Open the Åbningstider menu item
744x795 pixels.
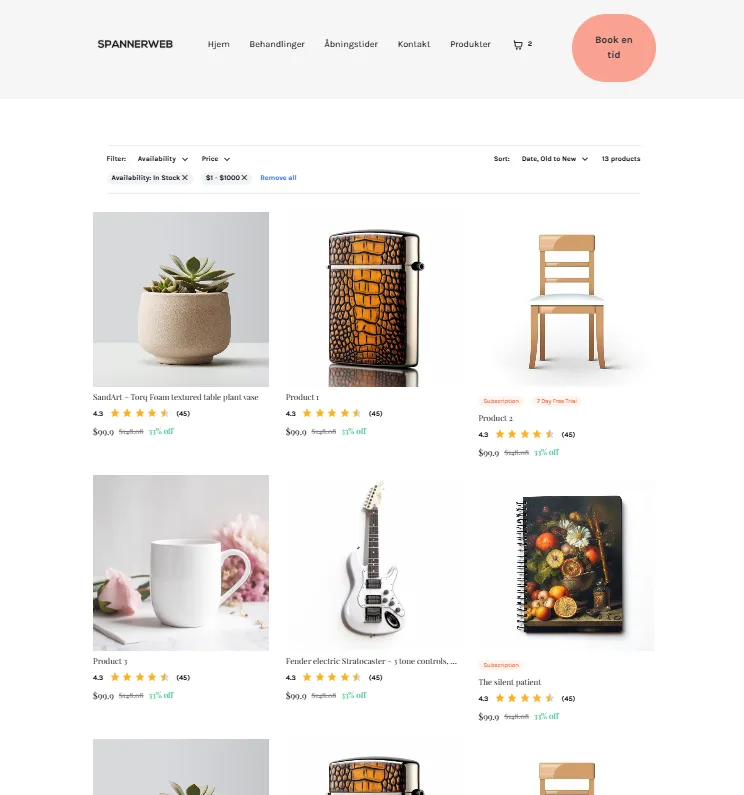click(351, 44)
